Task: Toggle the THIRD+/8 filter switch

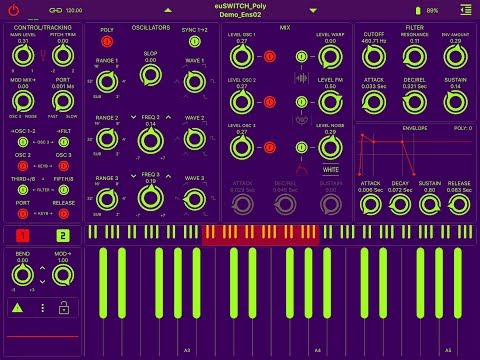Action: pos(23,190)
